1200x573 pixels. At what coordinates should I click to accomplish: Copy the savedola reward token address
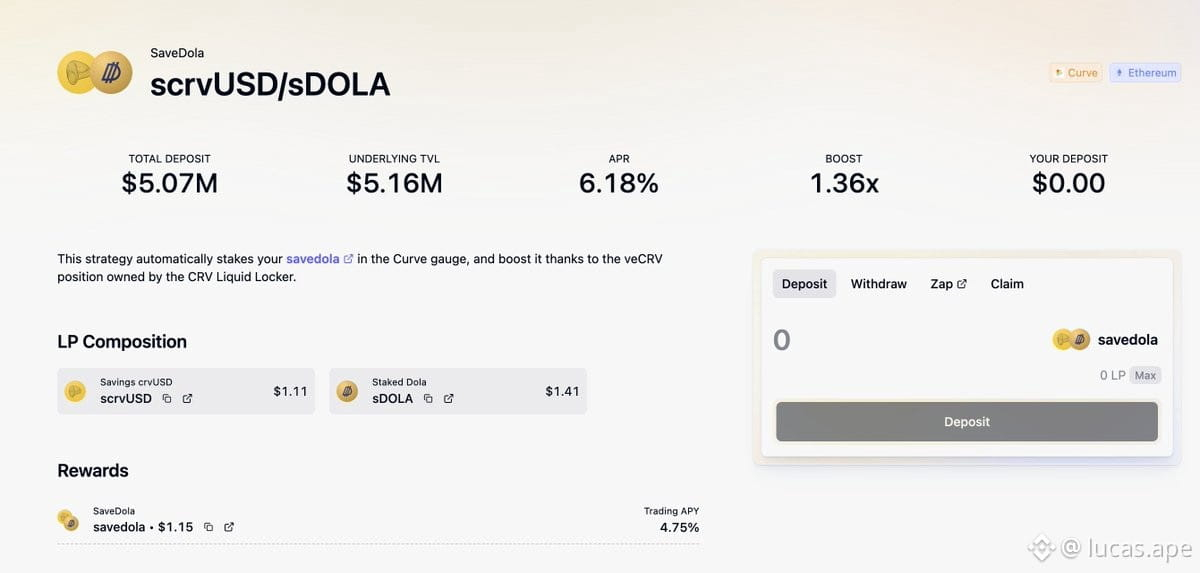pos(208,527)
